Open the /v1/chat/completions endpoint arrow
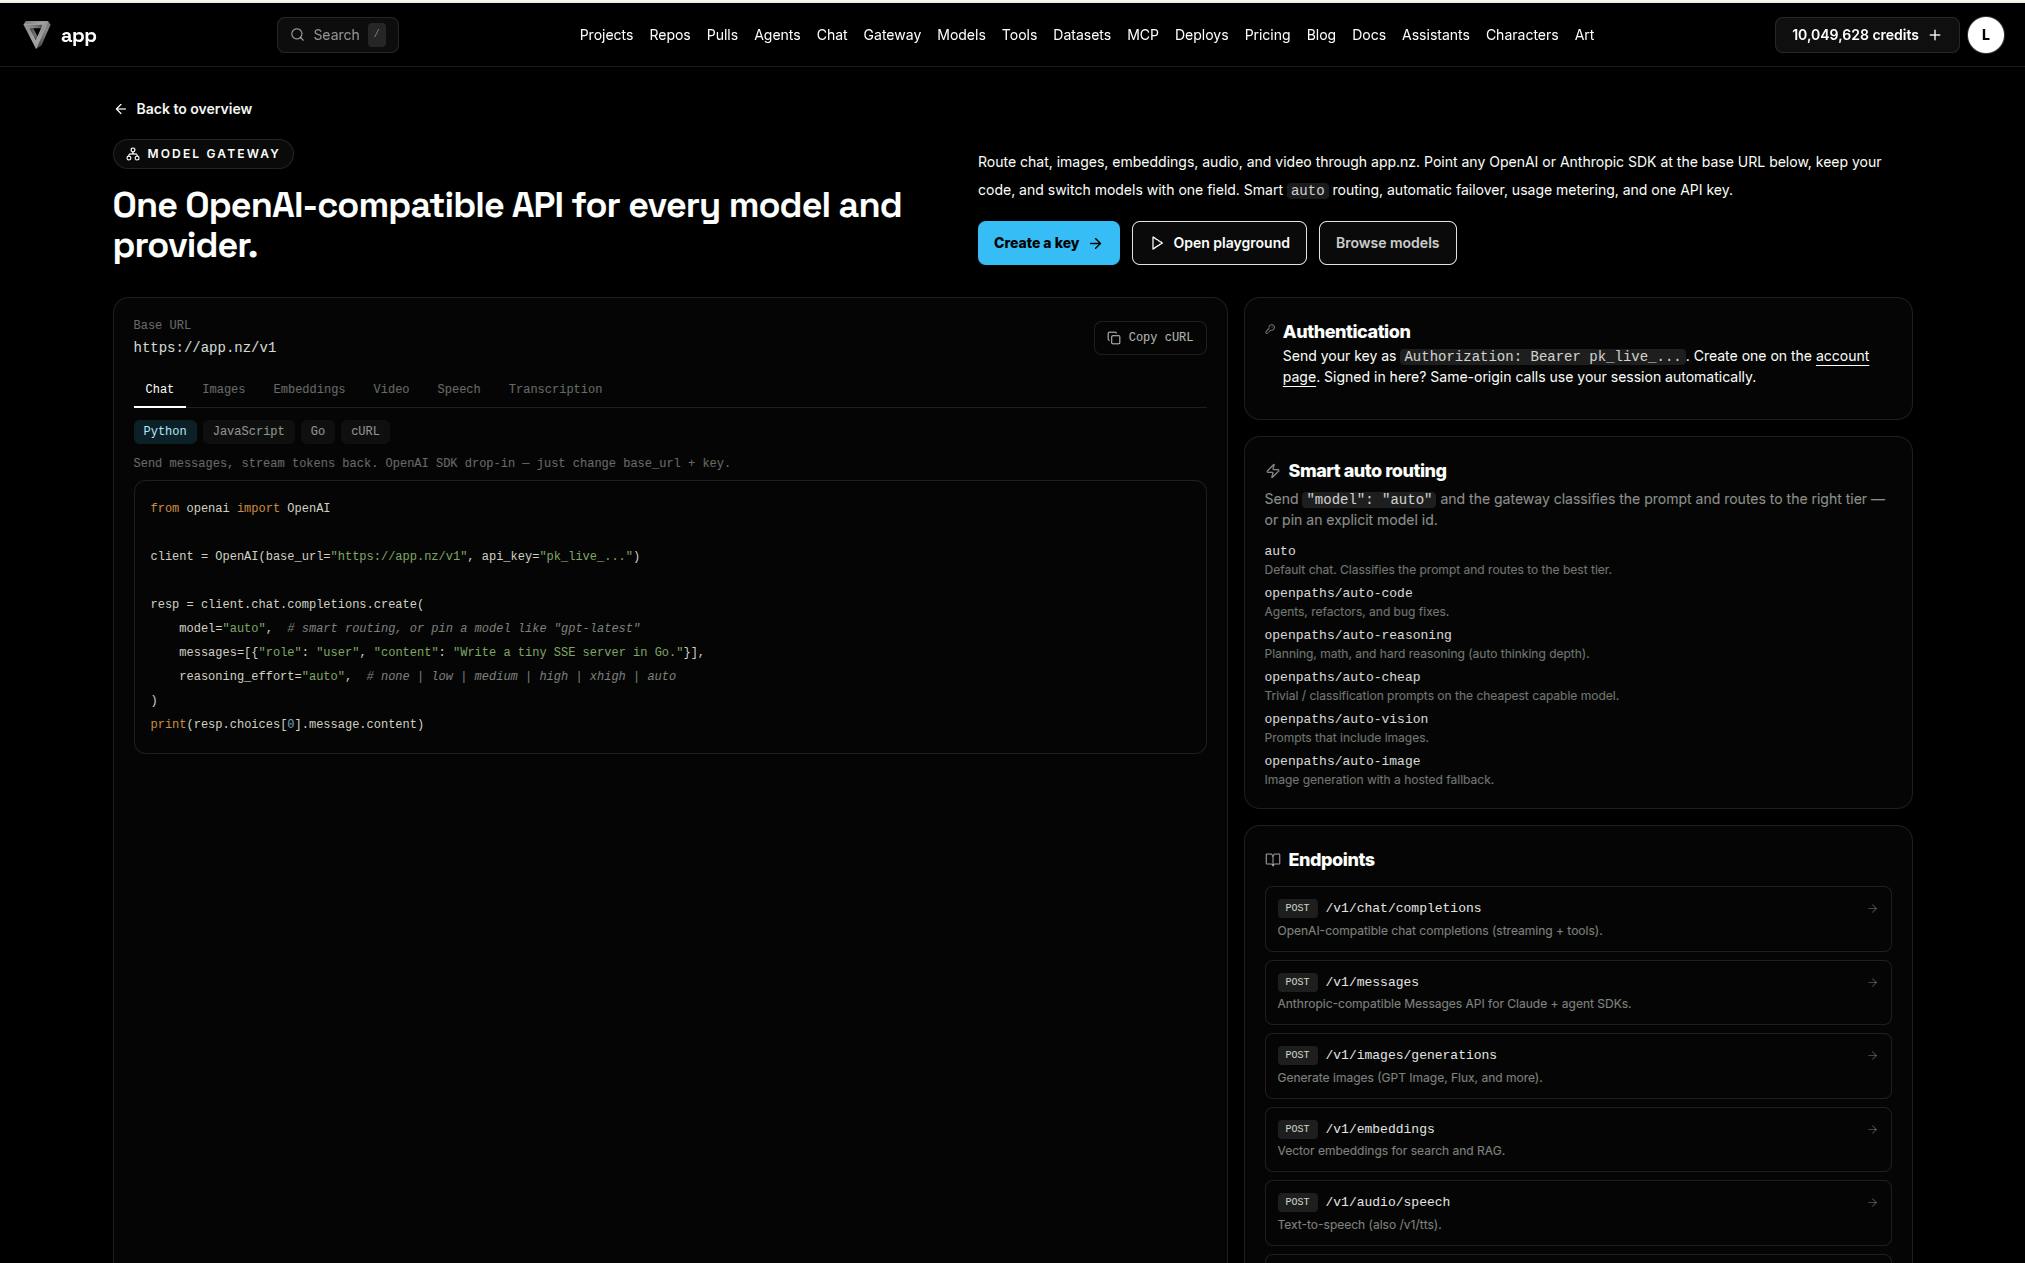This screenshot has width=2025, height=1263. click(x=1872, y=909)
